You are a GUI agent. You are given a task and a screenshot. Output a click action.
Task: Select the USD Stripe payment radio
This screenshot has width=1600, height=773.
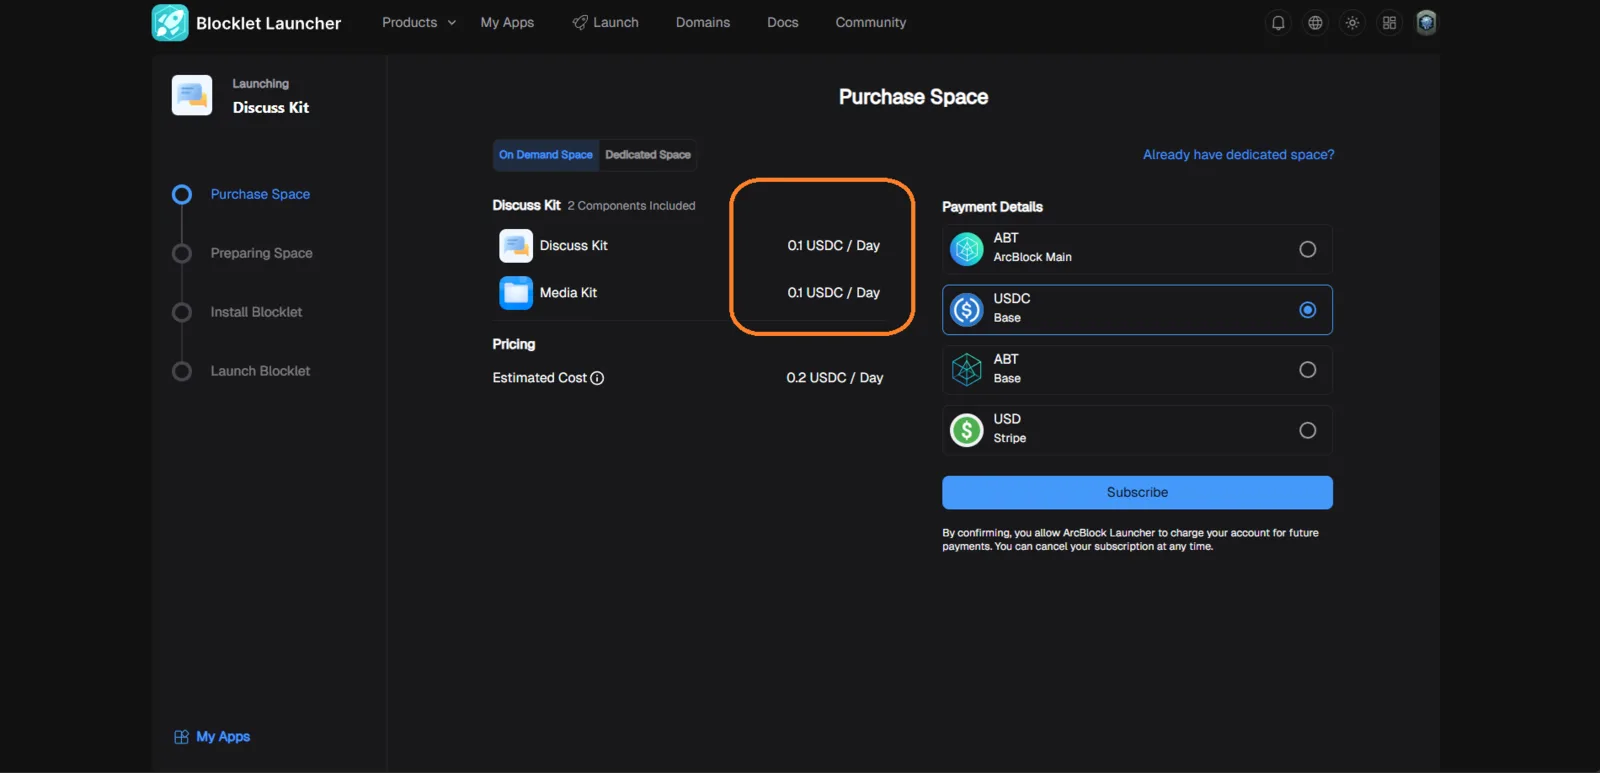pos(1307,430)
